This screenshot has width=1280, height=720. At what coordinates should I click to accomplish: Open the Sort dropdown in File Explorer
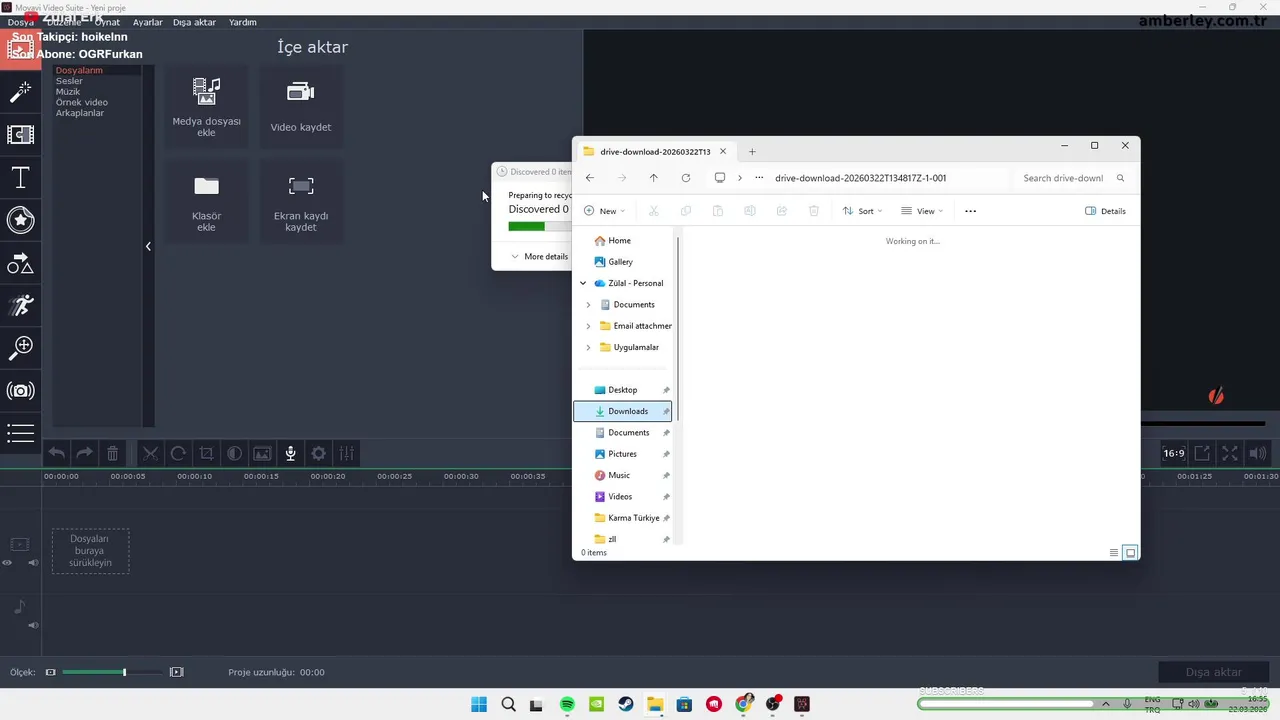pyautogui.click(x=862, y=211)
